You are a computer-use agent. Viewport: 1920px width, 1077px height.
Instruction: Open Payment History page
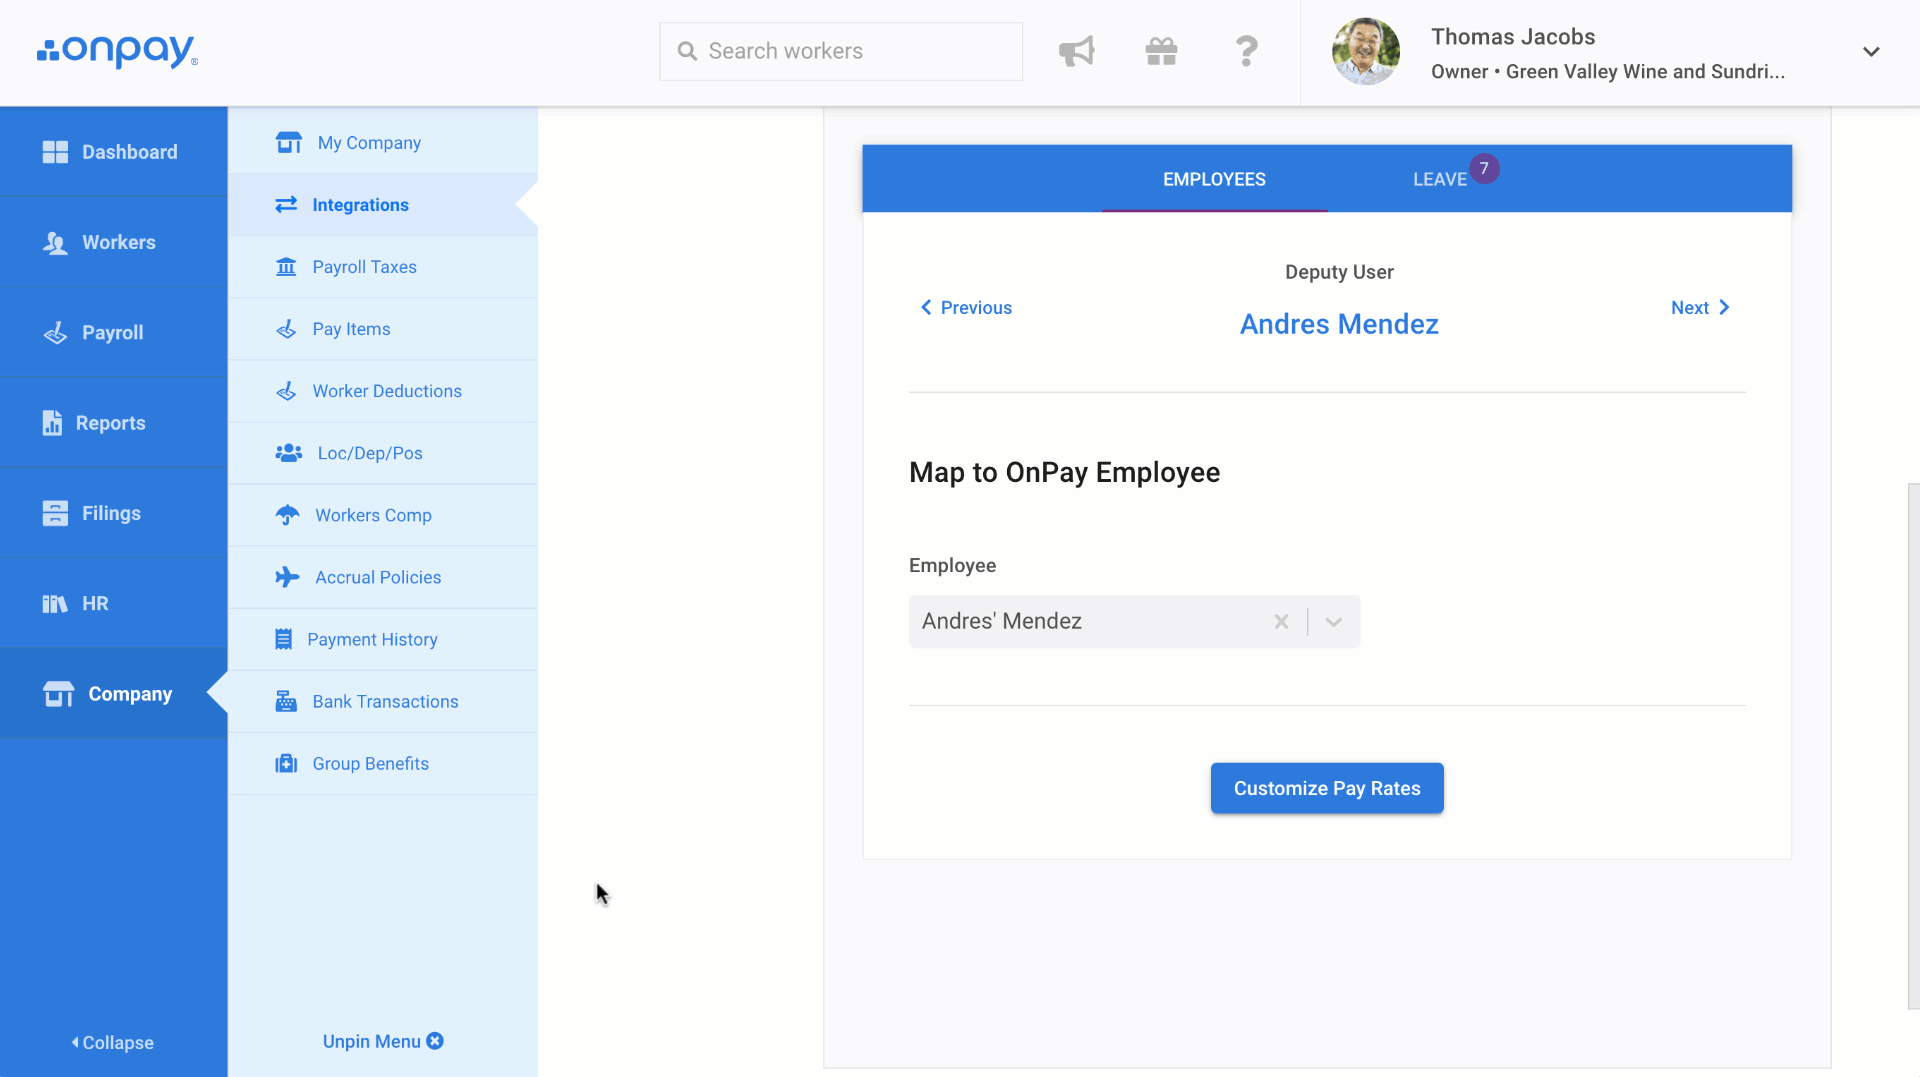coord(383,639)
